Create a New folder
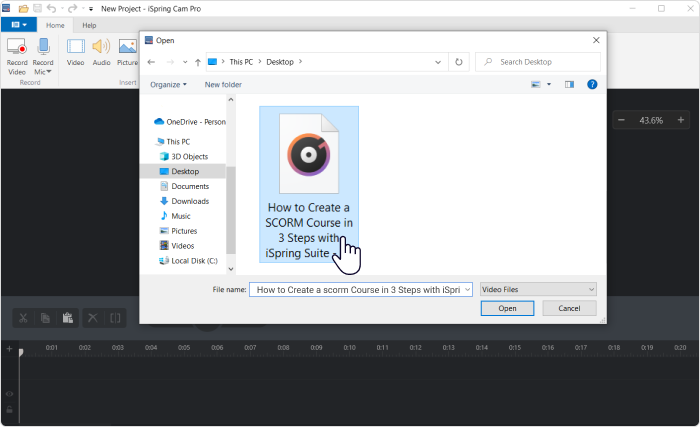The height and width of the screenshot is (427, 700). click(223, 85)
